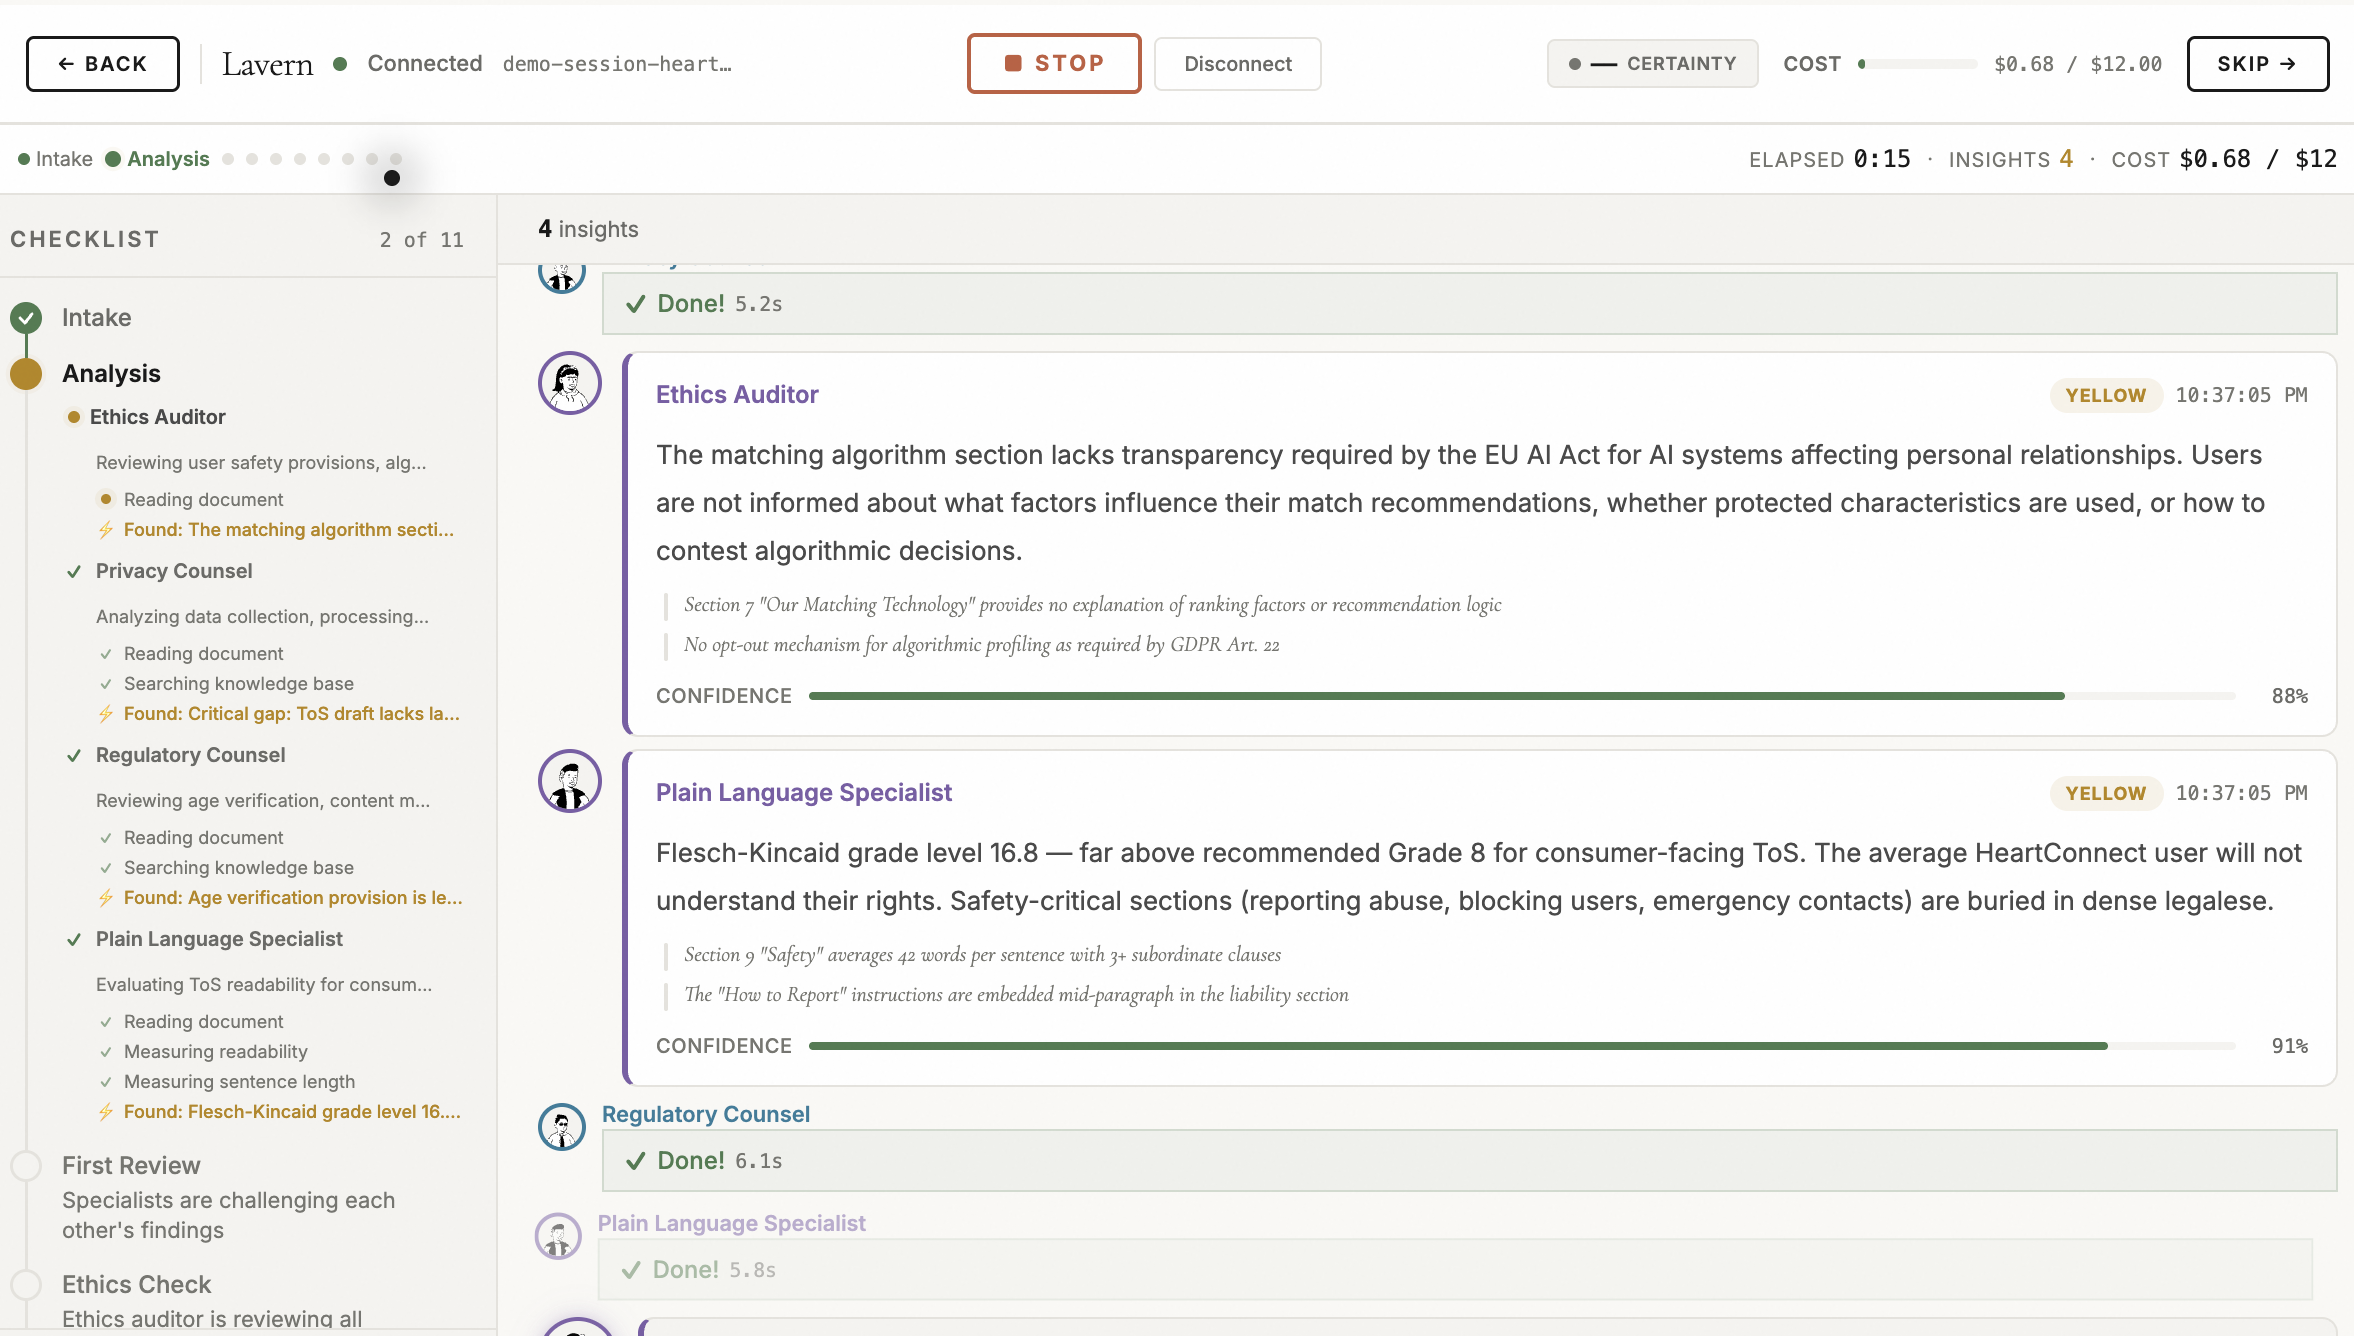Screen dimensions: 2354x1336
Task: Click the Done 6.1s status row
Action: coord(1469,1161)
